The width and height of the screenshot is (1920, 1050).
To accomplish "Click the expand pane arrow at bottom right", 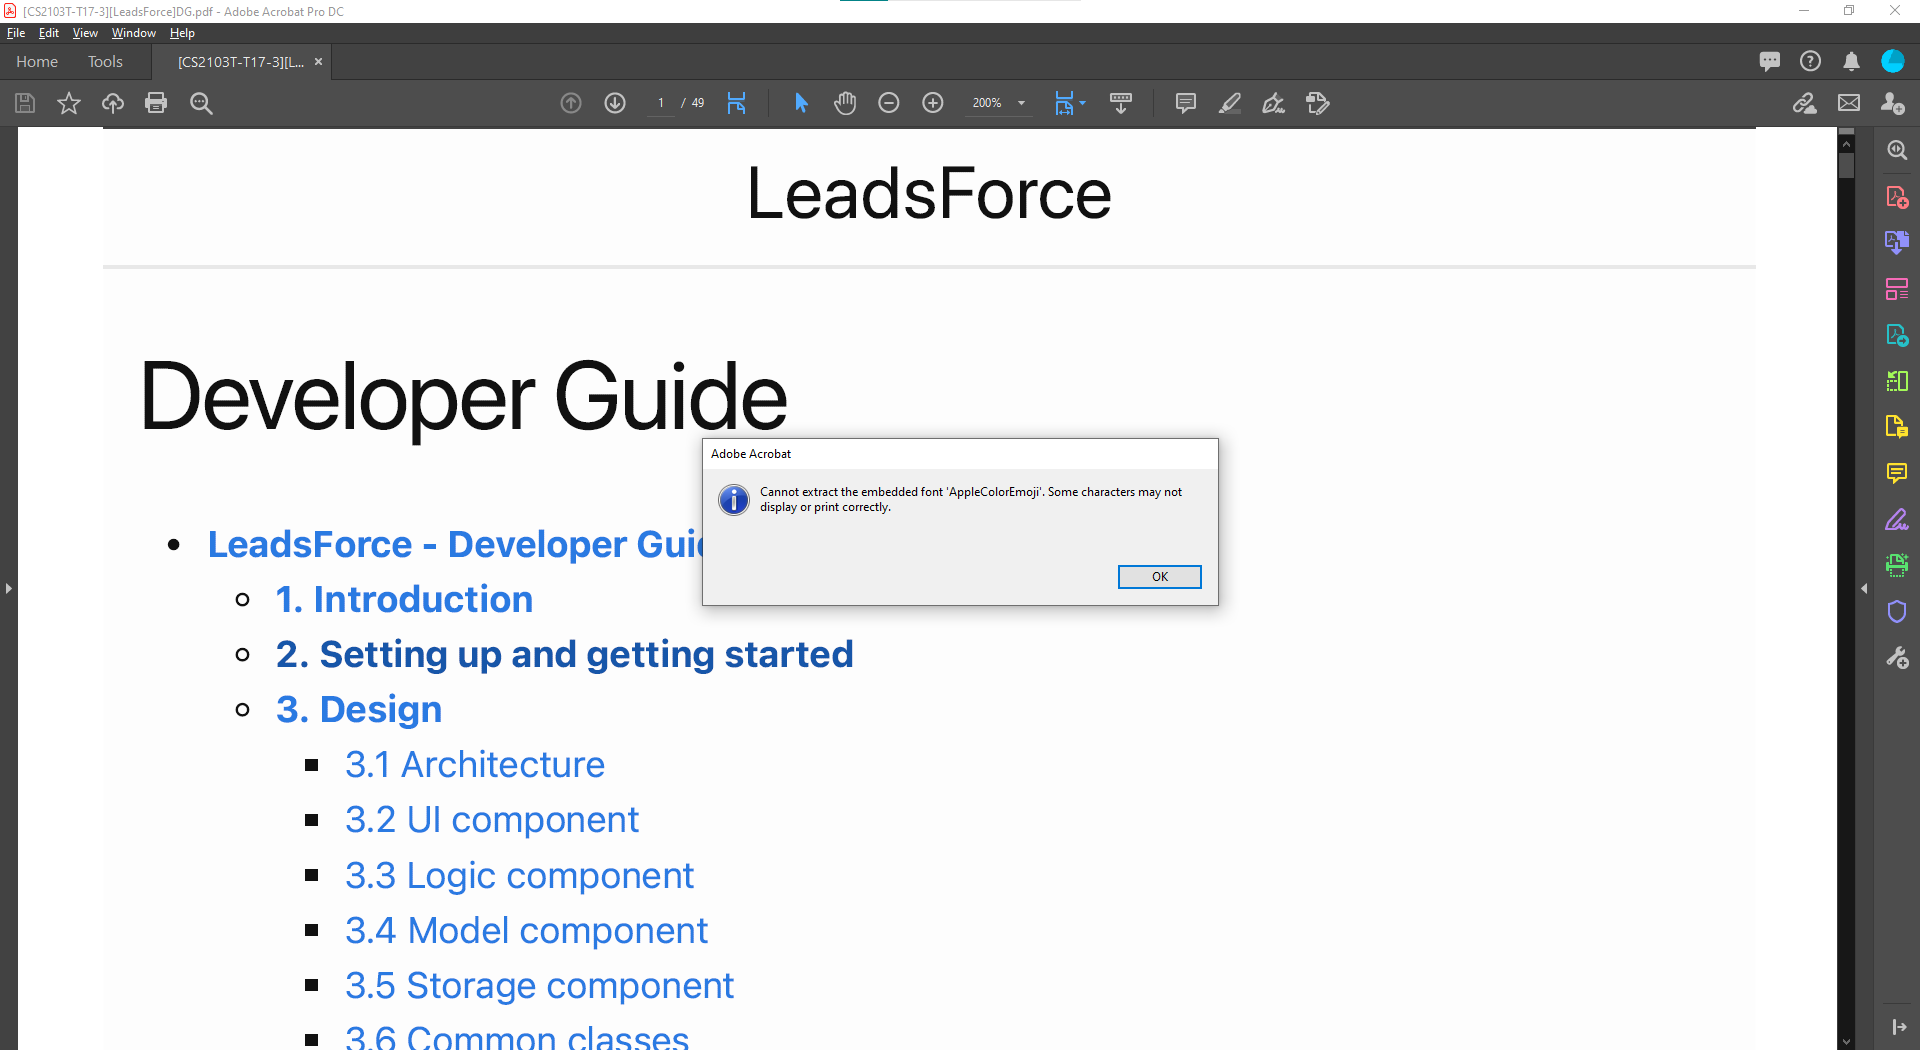I will [x=1898, y=1027].
